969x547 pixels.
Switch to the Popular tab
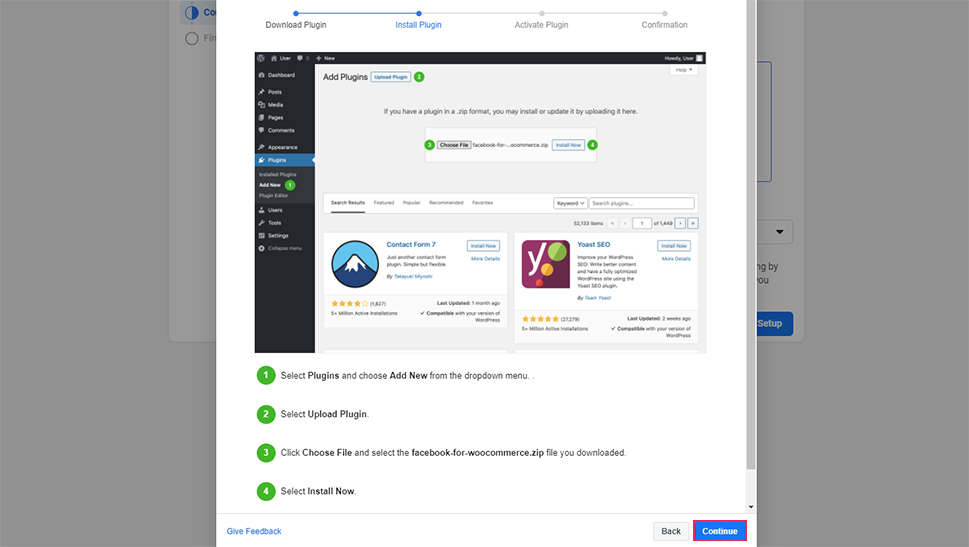coord(412,203)
